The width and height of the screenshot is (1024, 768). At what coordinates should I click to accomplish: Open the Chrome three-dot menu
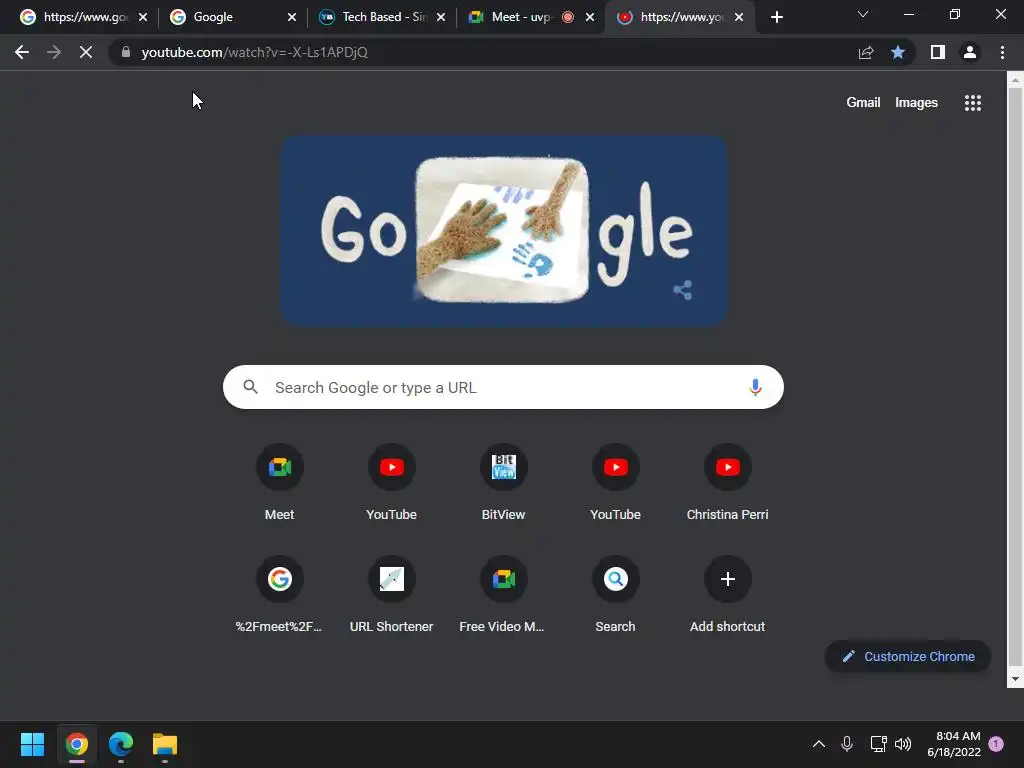pos(1002,52)
